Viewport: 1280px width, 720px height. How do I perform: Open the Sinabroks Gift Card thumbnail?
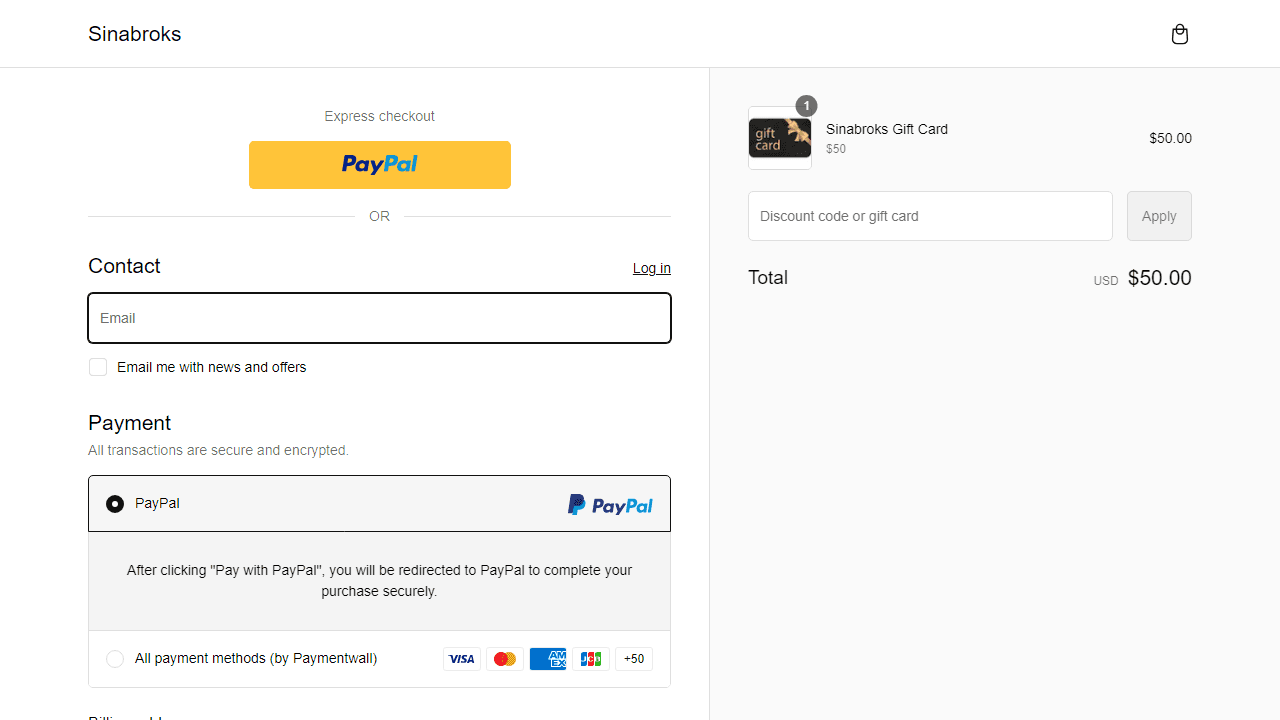coord(780,139)
